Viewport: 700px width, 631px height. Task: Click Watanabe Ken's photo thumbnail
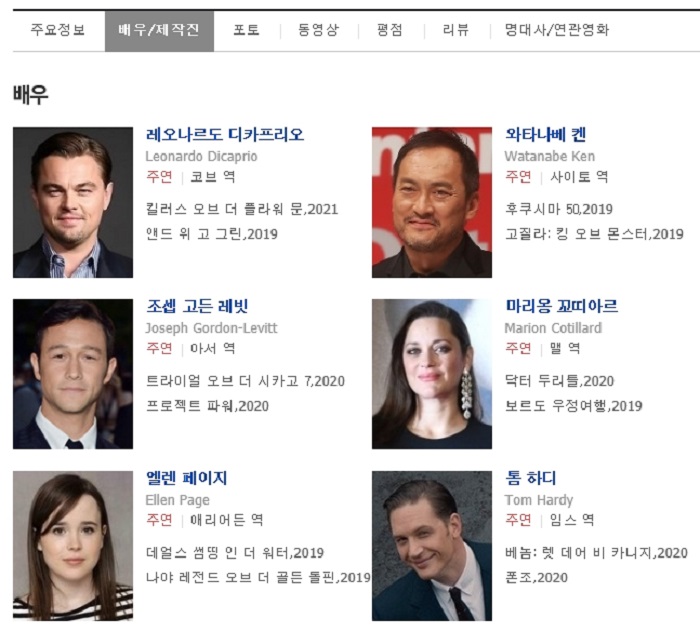coord(432,202)
